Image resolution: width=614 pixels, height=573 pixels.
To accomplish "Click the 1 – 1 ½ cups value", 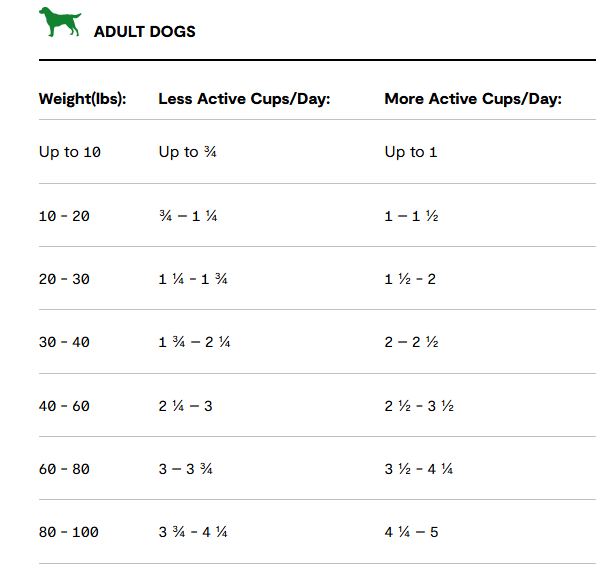I will tap(412, 216).
